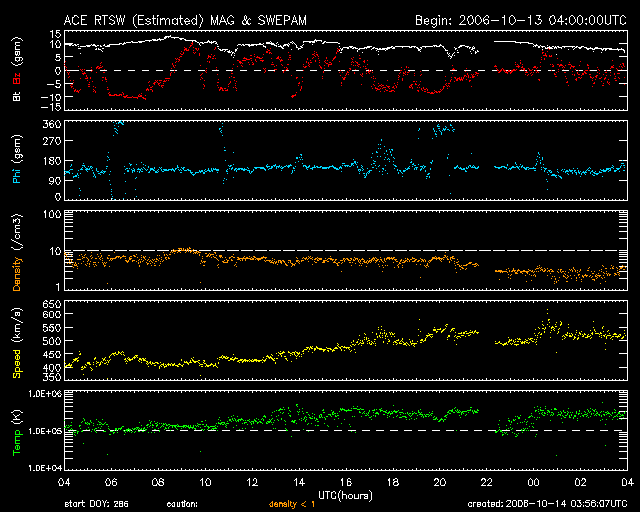Click the "00" midnight hour tick label
The height and width of the screenshot is (512, 640).
click(x=533, y=482)
